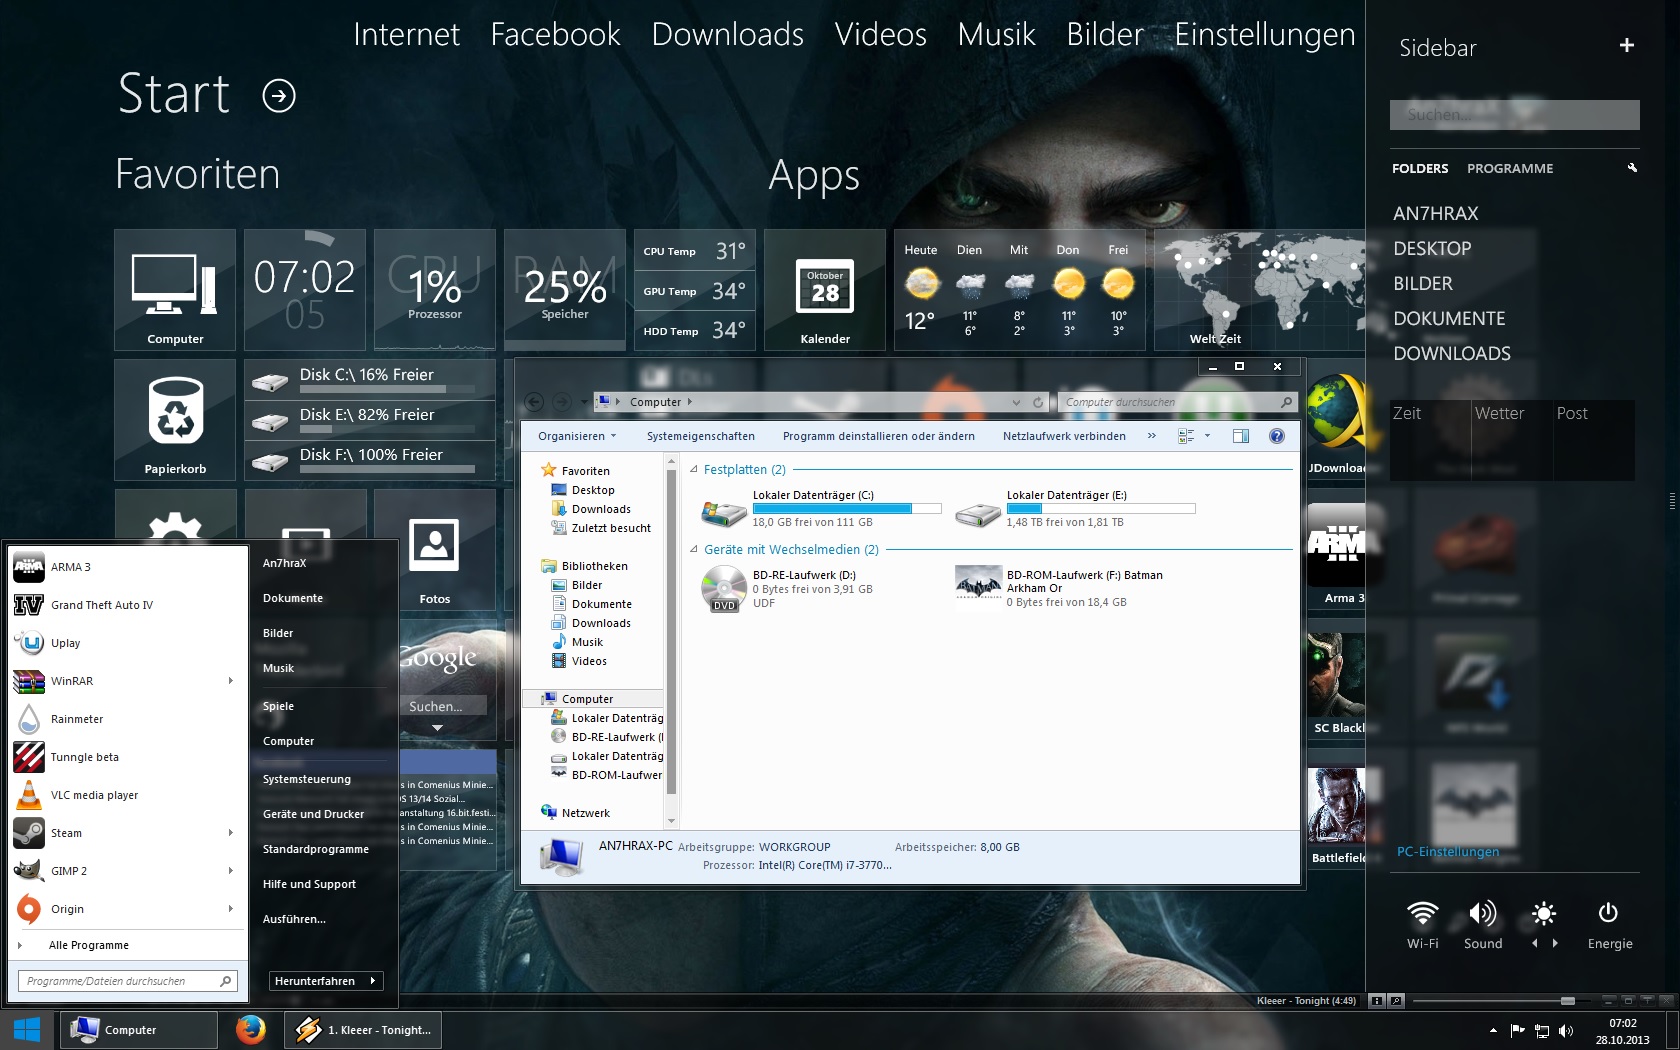Open the Fotos tile
Screen dimensions: 1680x1050
tap(435, 550)
